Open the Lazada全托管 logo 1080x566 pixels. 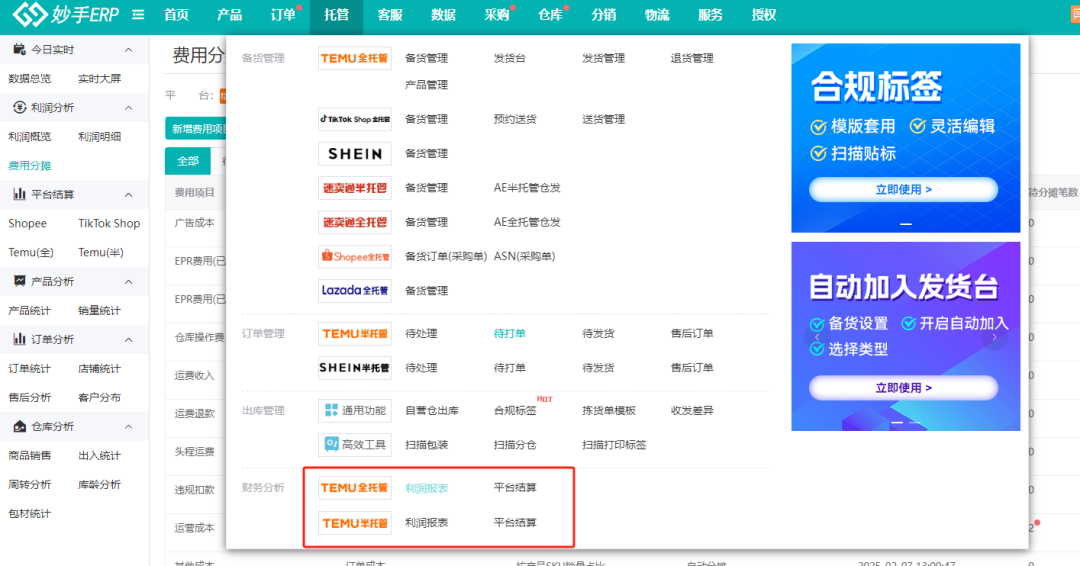click(x=355, y=291)
